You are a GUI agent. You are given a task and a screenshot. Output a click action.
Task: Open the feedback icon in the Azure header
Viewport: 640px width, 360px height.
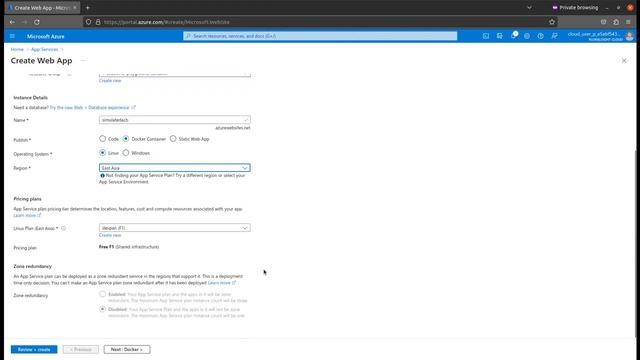click(554, 36)
